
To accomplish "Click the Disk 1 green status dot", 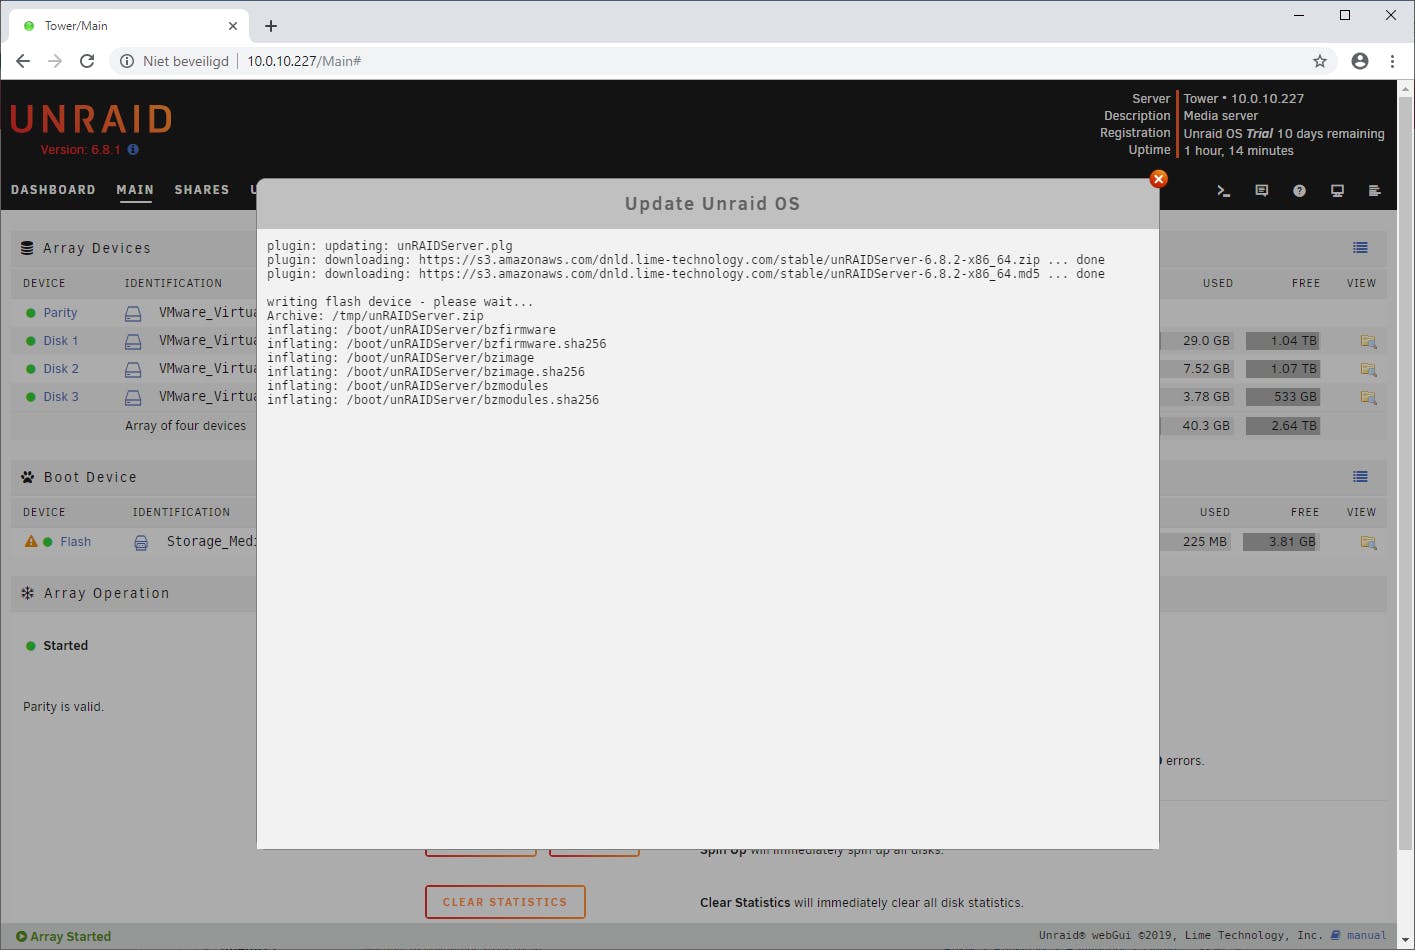I will (x=31, y=341).
